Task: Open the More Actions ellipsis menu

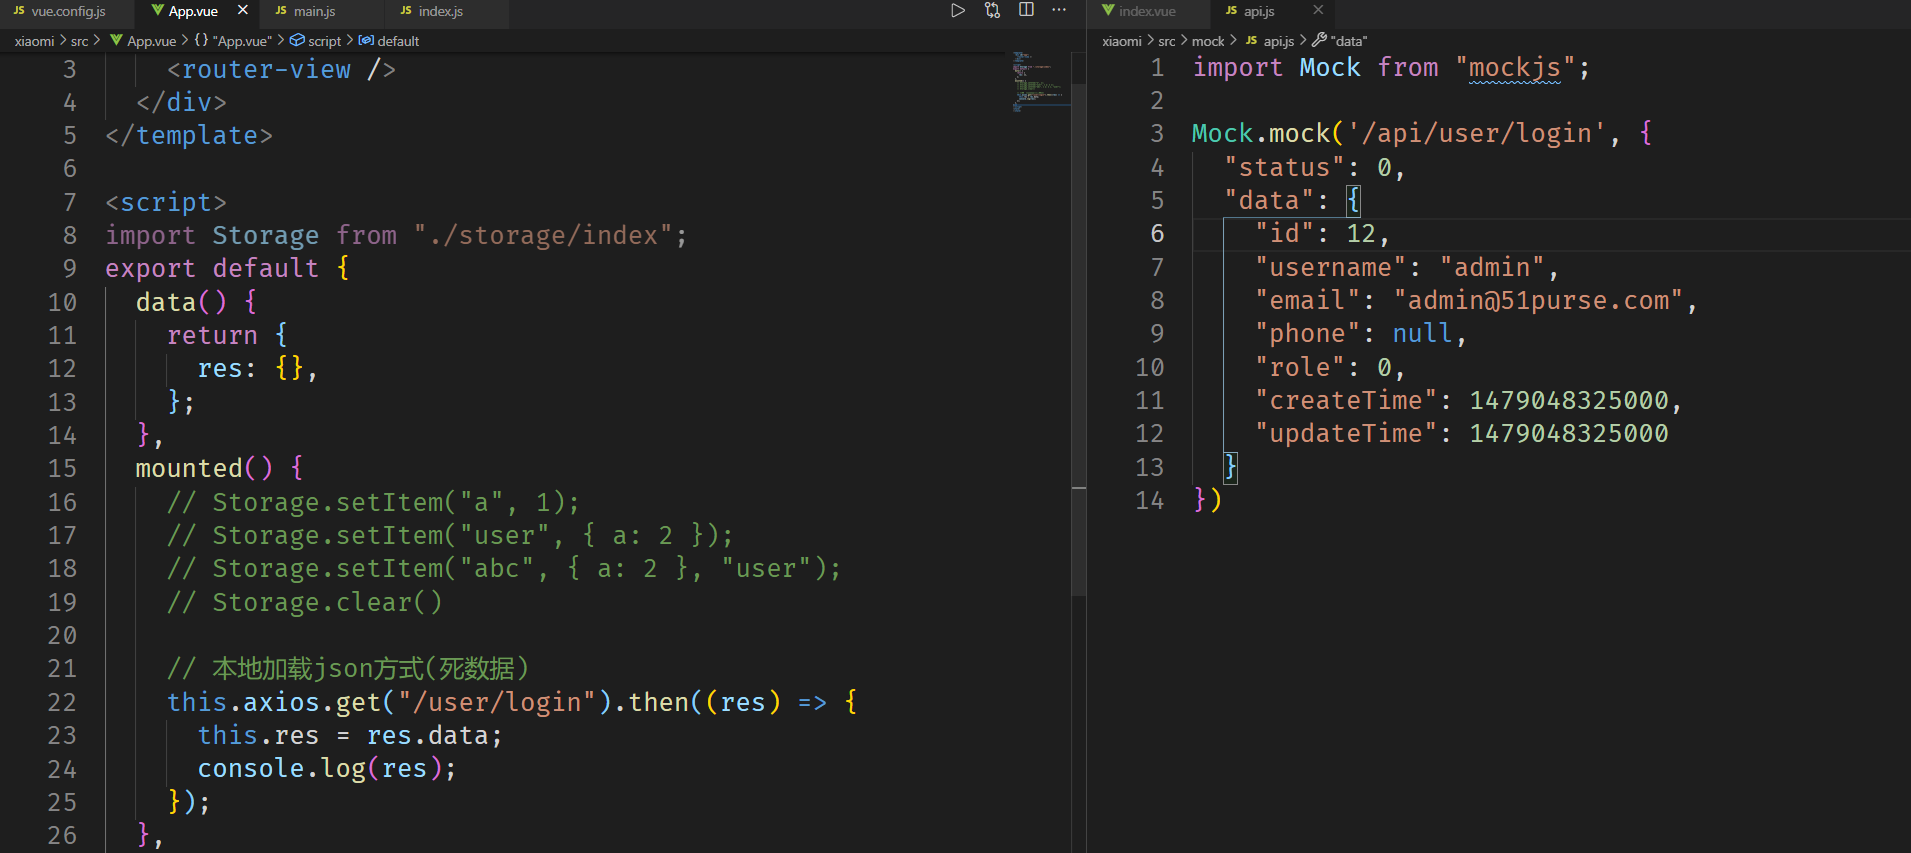Action: tap(1059, 10)
